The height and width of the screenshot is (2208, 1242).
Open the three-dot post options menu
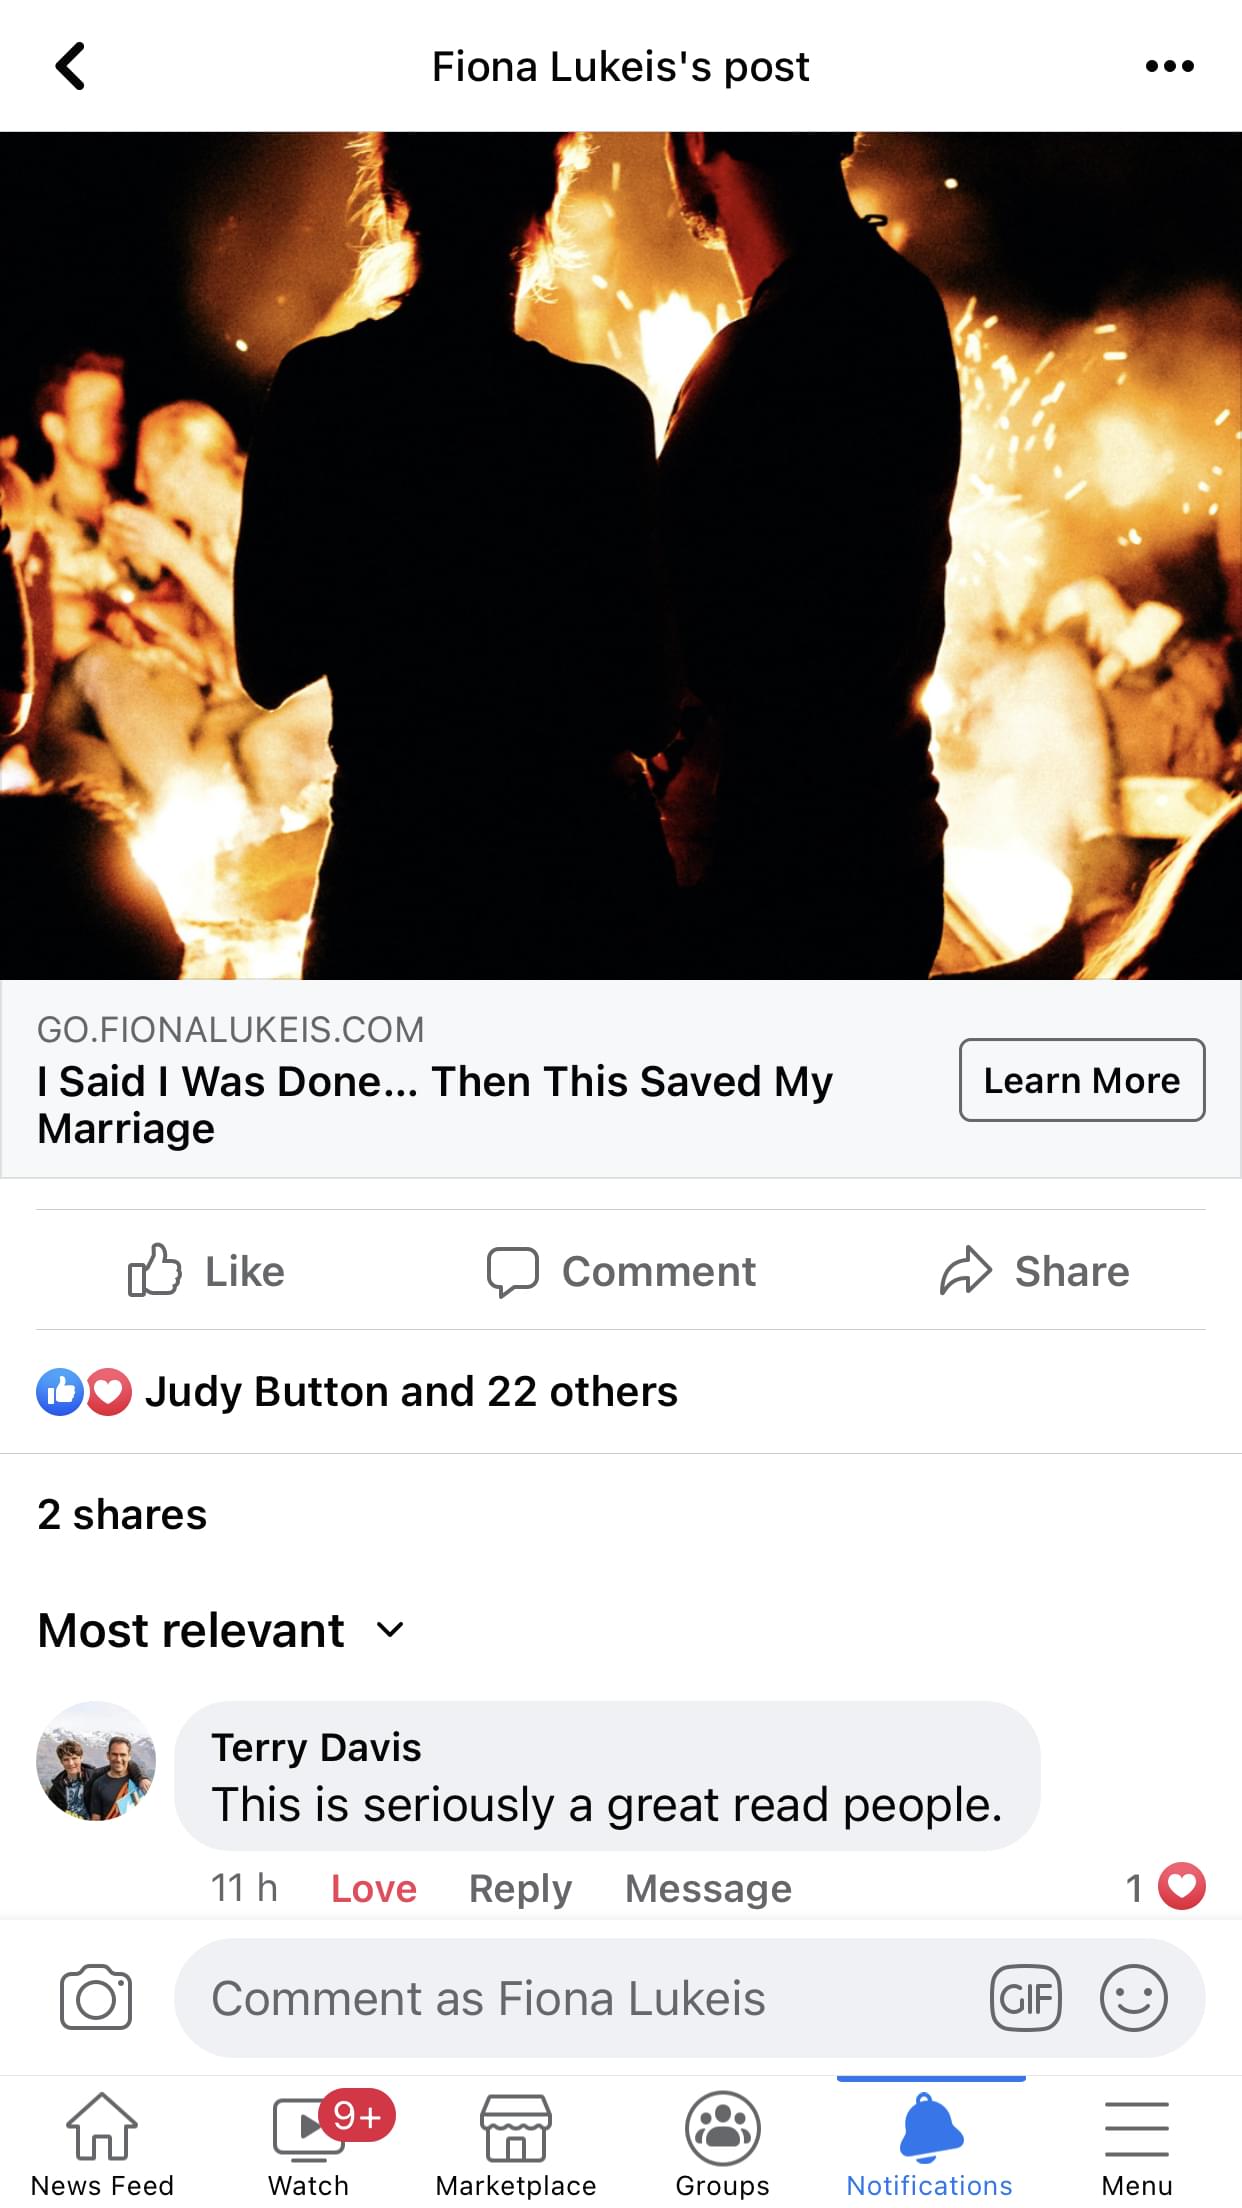[1169, 67]
